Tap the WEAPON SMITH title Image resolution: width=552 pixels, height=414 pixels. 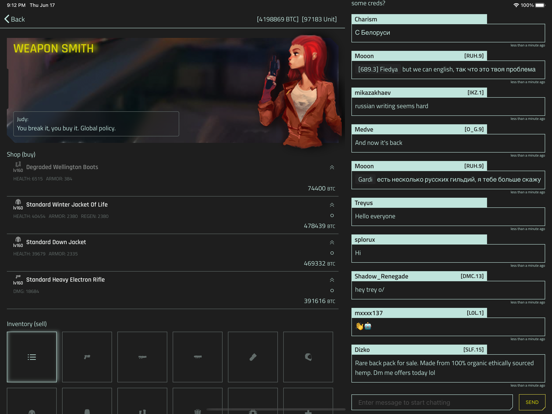tap(54, 48)
